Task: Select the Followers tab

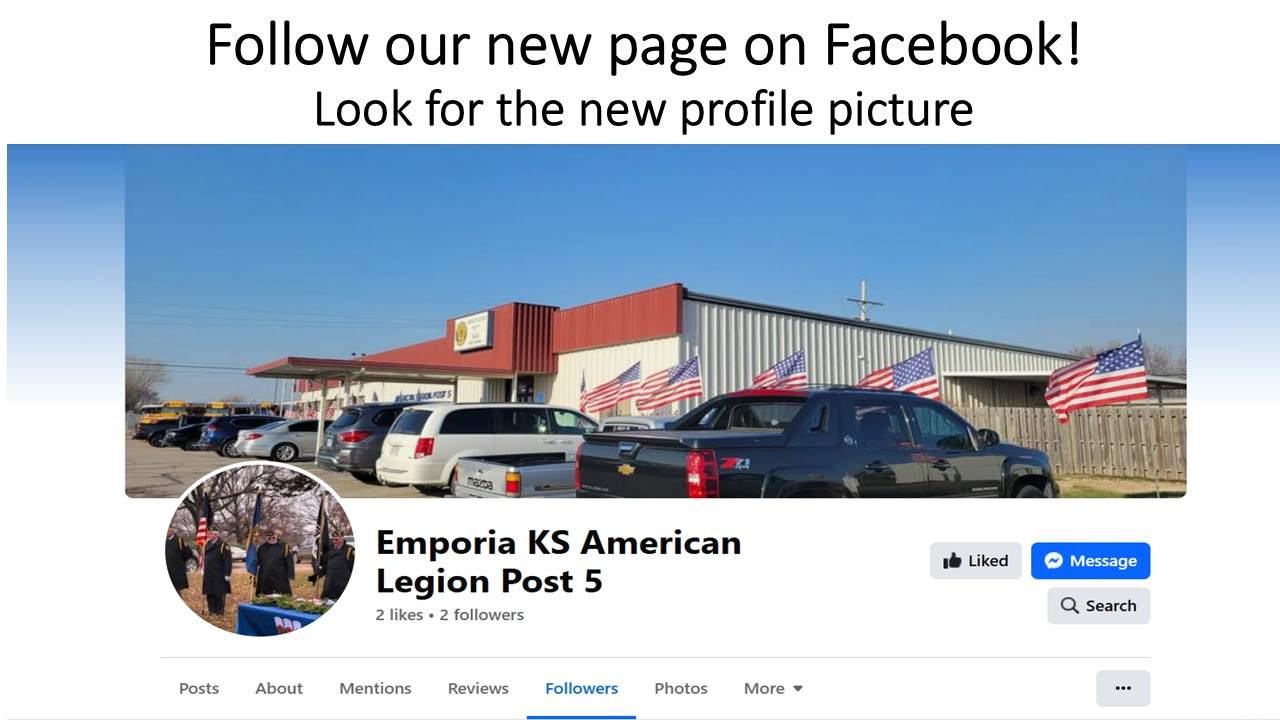Action: [581, 688]
